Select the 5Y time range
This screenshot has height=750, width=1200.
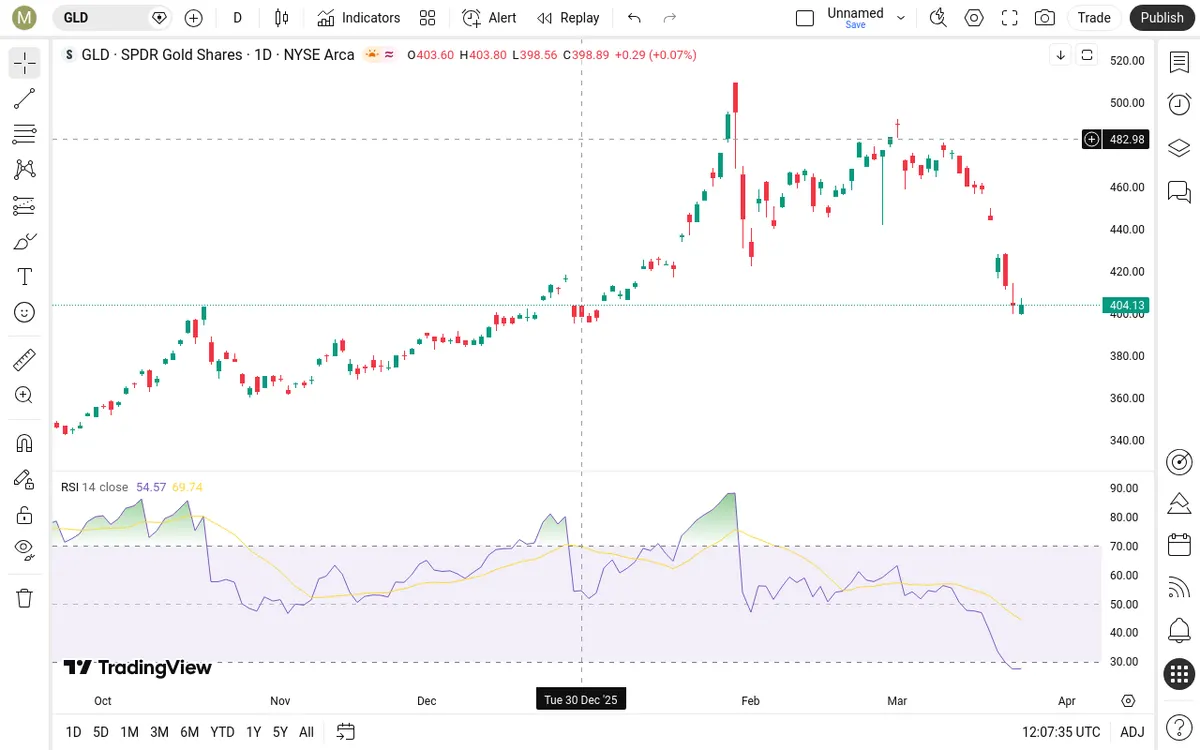tap(280, 732)
